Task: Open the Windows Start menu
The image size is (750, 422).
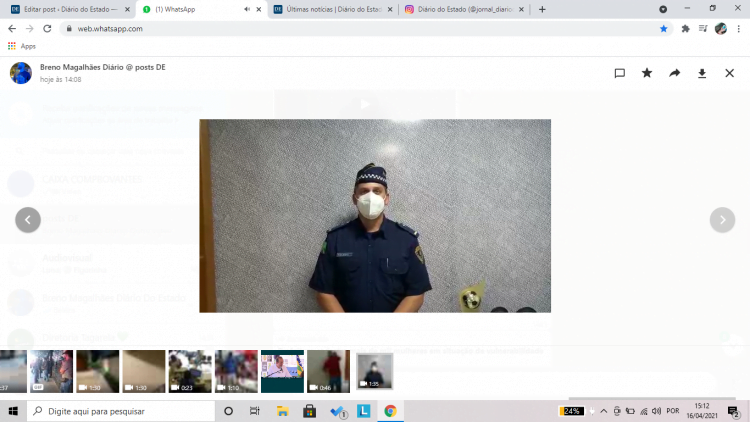Action: click(x=13, y=411)
